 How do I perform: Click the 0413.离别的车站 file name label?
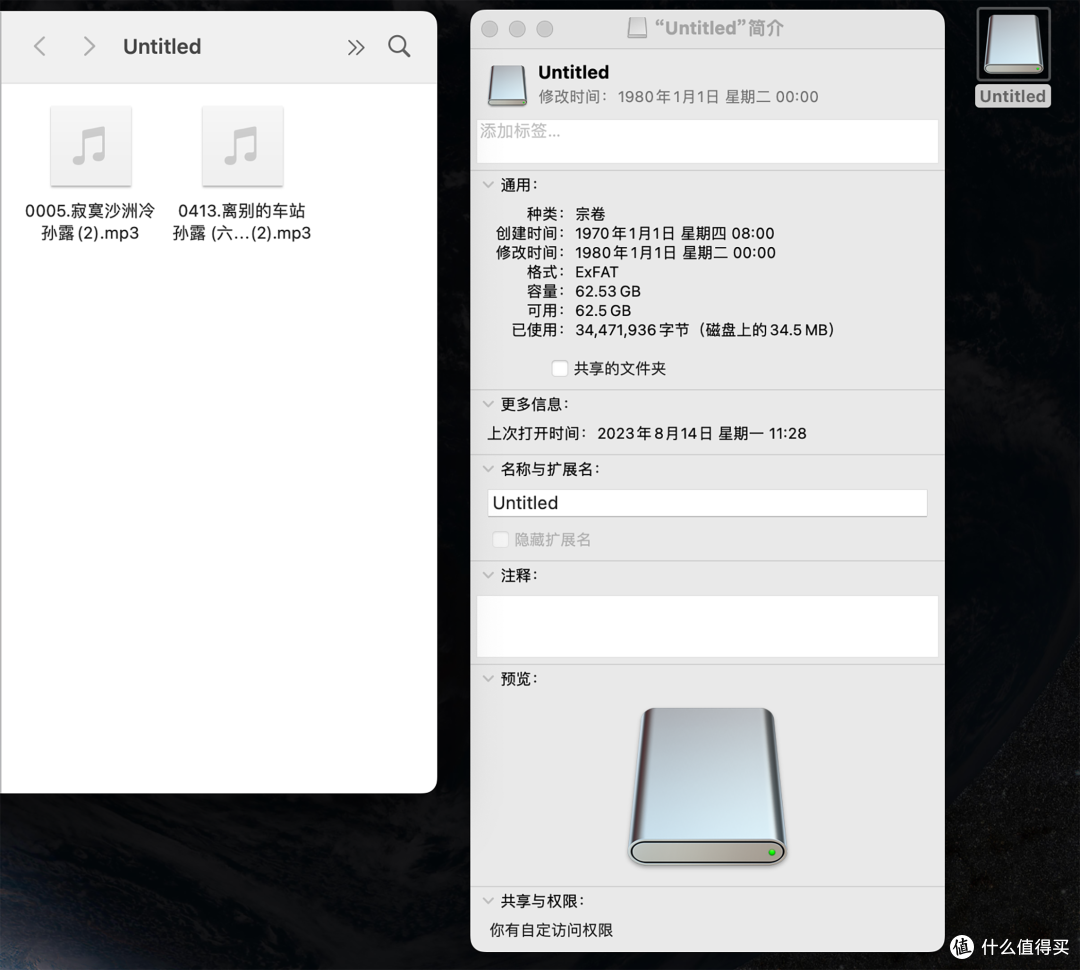click(242, 222)
